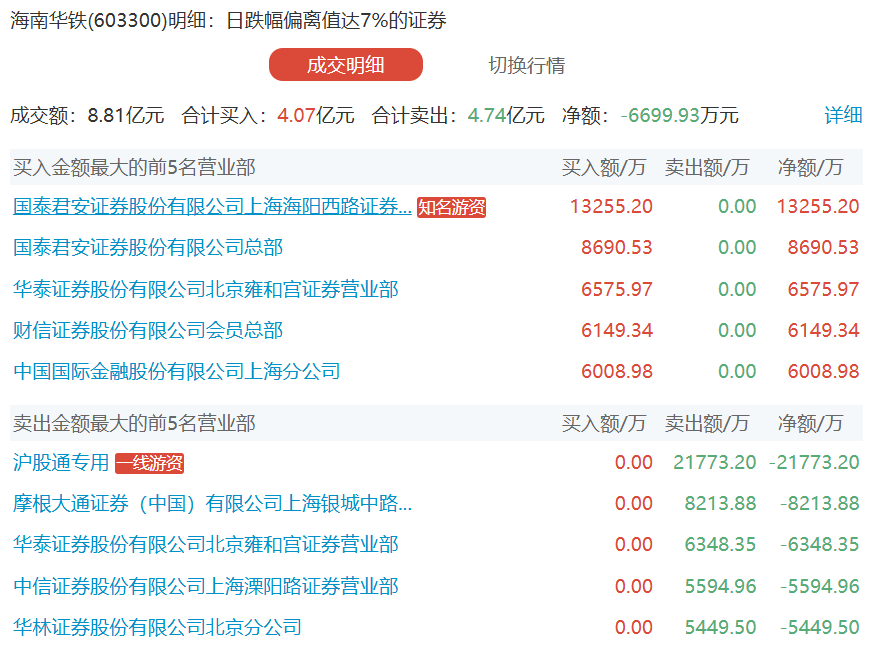The width and height of the screenshot is (879, 656).
Task: Click 买入额/万 column header in buy table
Action: (604, 167)
